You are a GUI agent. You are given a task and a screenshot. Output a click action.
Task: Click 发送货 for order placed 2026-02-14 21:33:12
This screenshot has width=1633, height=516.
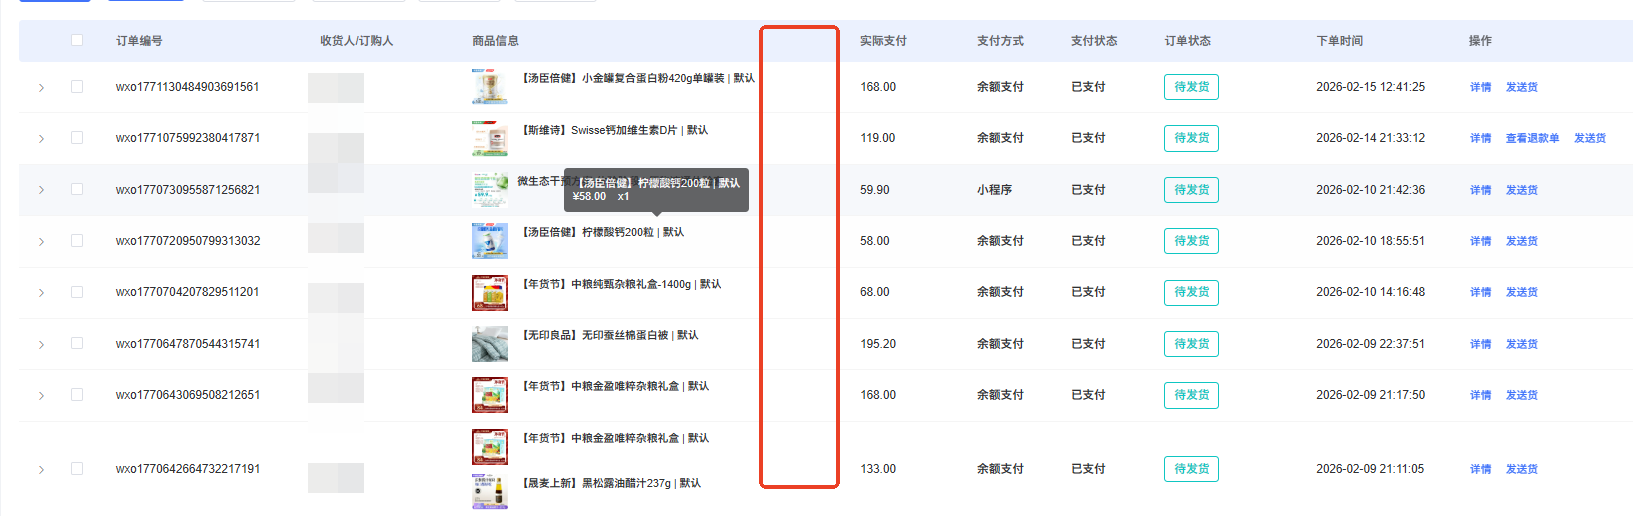[x=1590, y=139]
